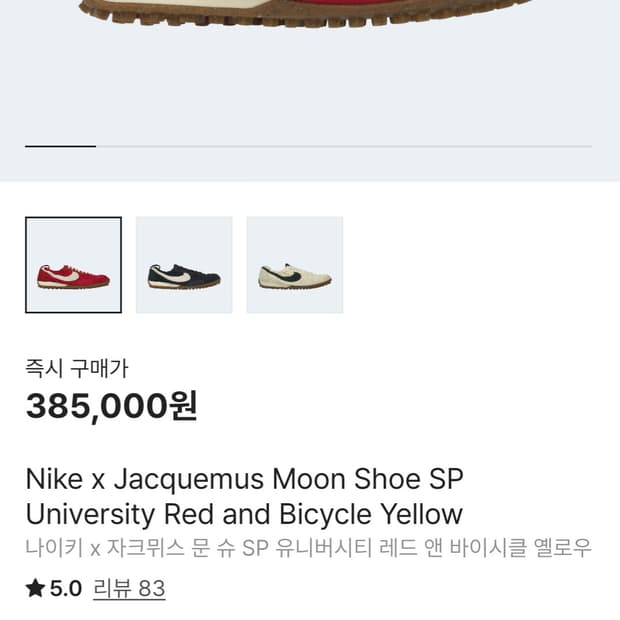The image size is (620, 620).
Task: Select the red Moon Shoe thumbnail
Action: point(73,265)
